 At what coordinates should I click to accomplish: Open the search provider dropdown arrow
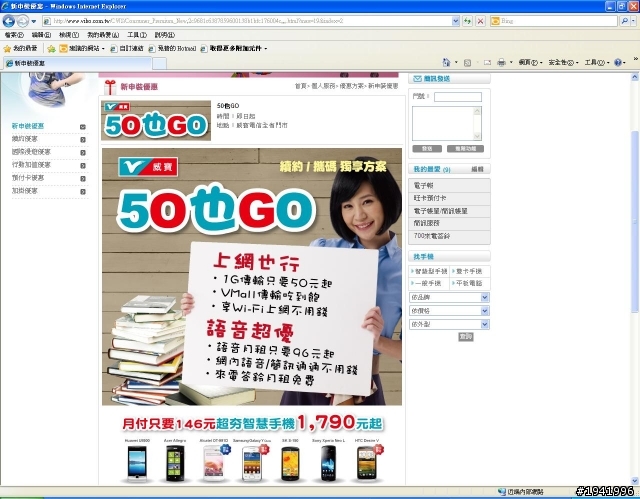point(633,21)
